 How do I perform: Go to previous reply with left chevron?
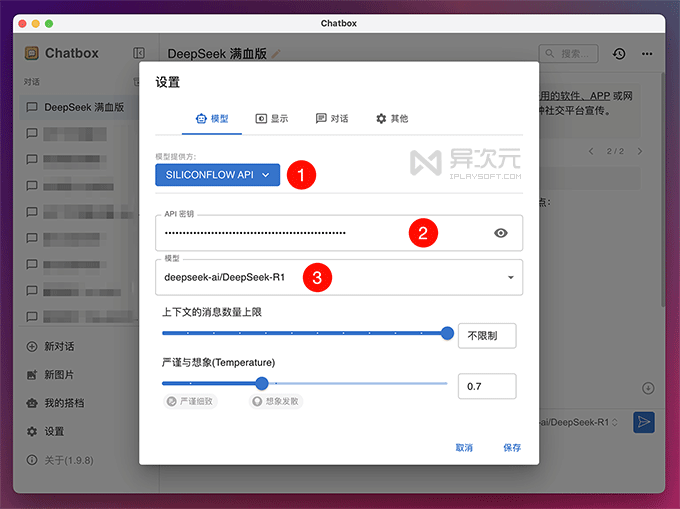point(591,151)
